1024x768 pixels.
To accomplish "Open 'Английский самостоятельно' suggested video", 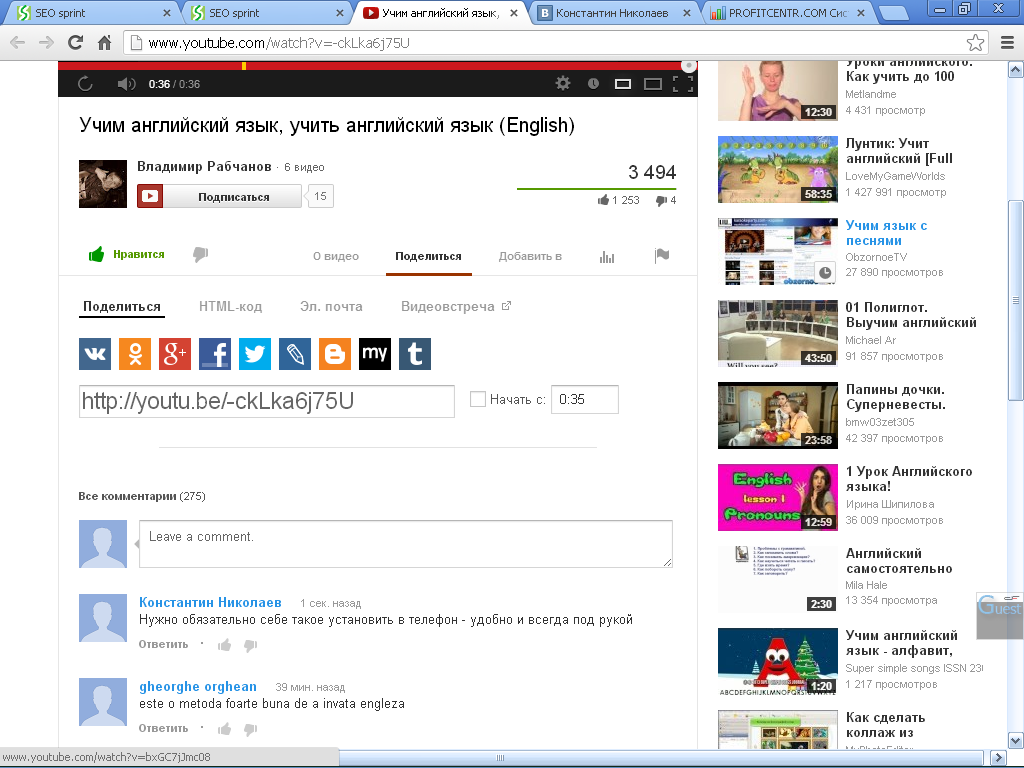I will 899,561.
